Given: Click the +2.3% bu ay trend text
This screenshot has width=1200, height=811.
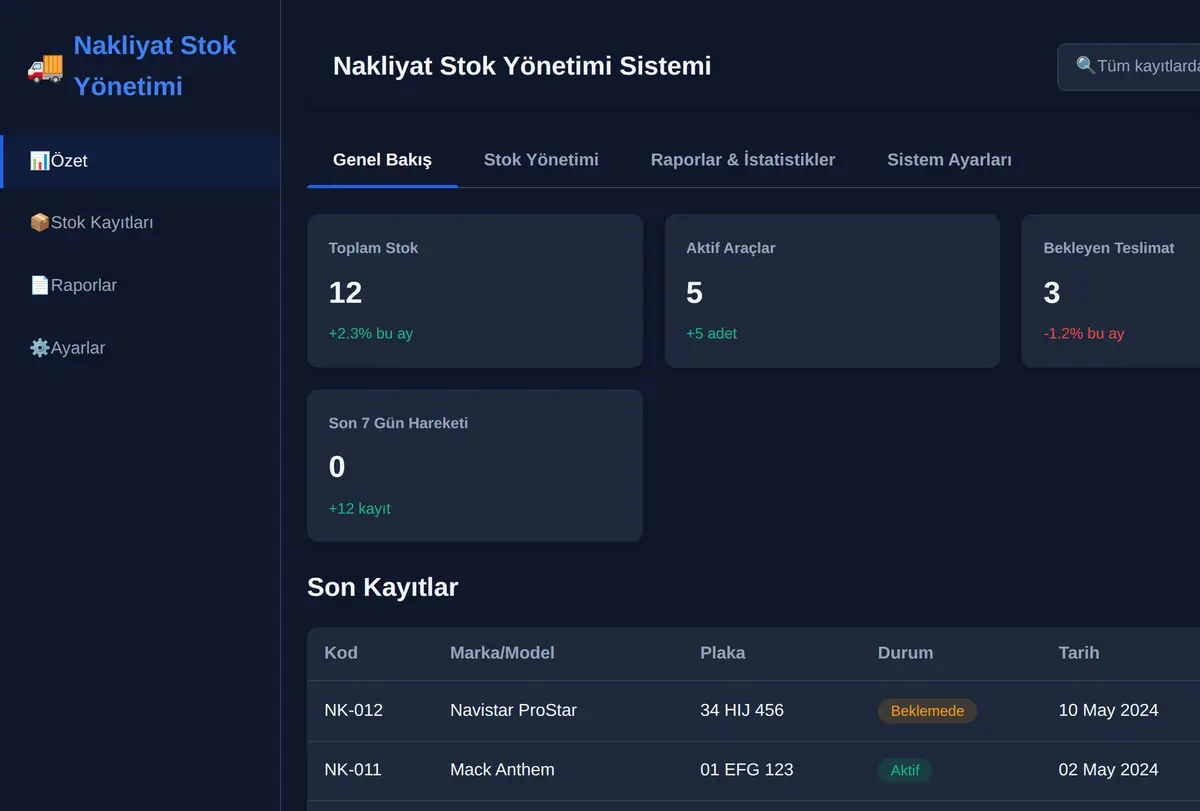Looking at the screenshot, I should pyautogui.click(x=370, y=334).
